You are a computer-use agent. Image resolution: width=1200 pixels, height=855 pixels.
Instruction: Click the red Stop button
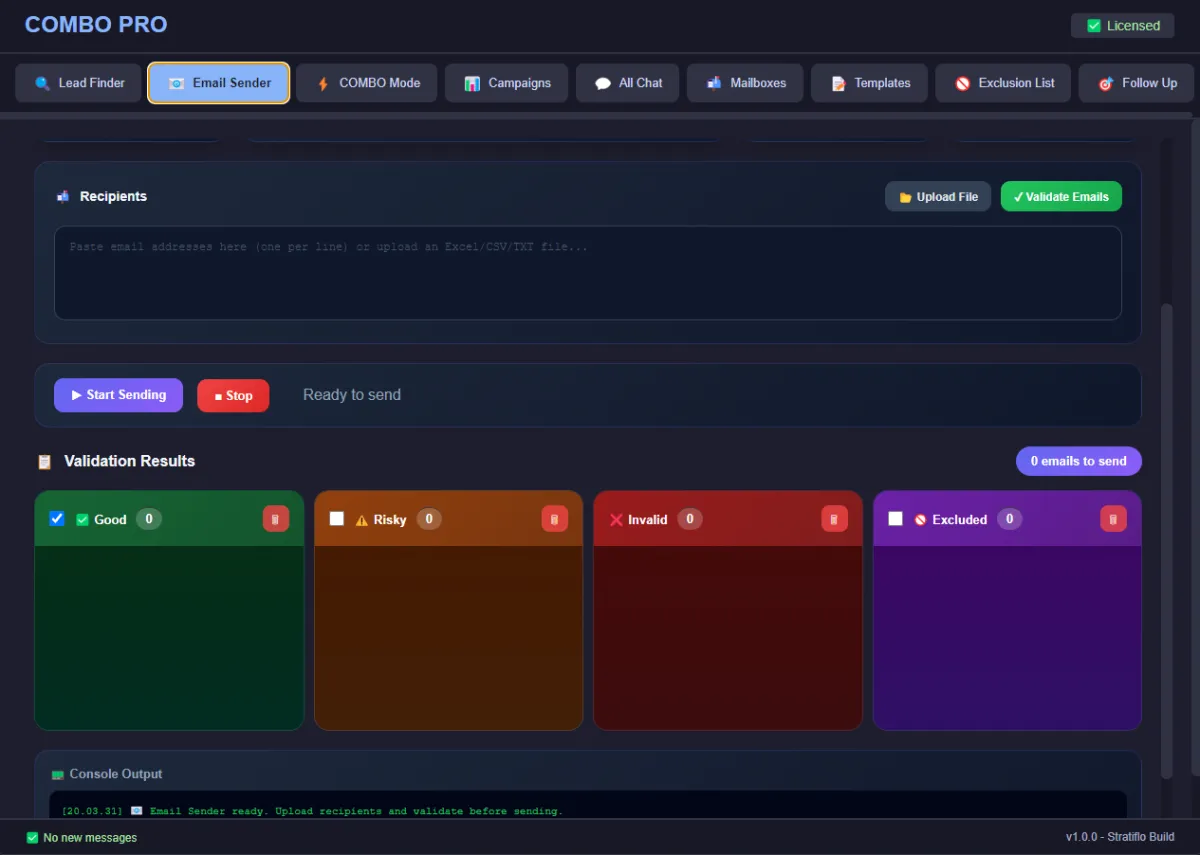coord(233,396)
